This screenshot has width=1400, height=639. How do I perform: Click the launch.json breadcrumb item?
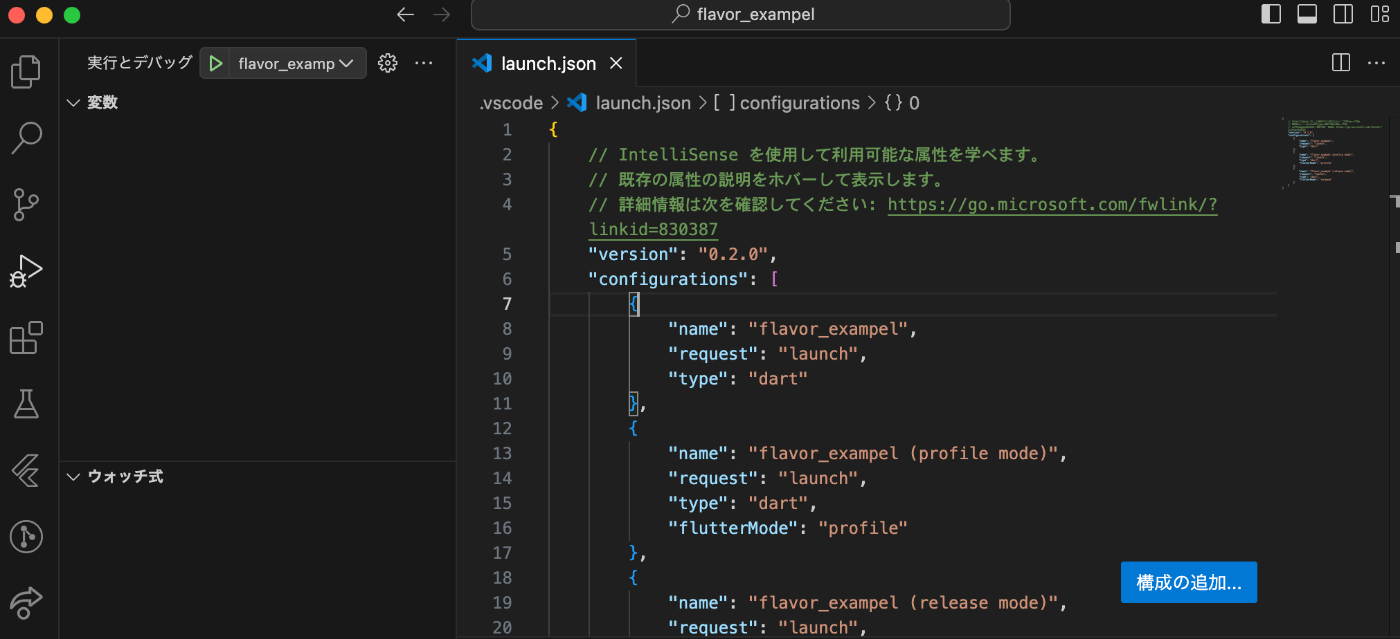click(x=643, y=103)
